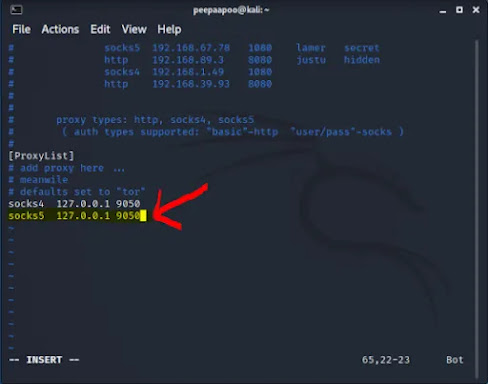
Task: Click the 'auth types supported' comment line
Action: 233,132
